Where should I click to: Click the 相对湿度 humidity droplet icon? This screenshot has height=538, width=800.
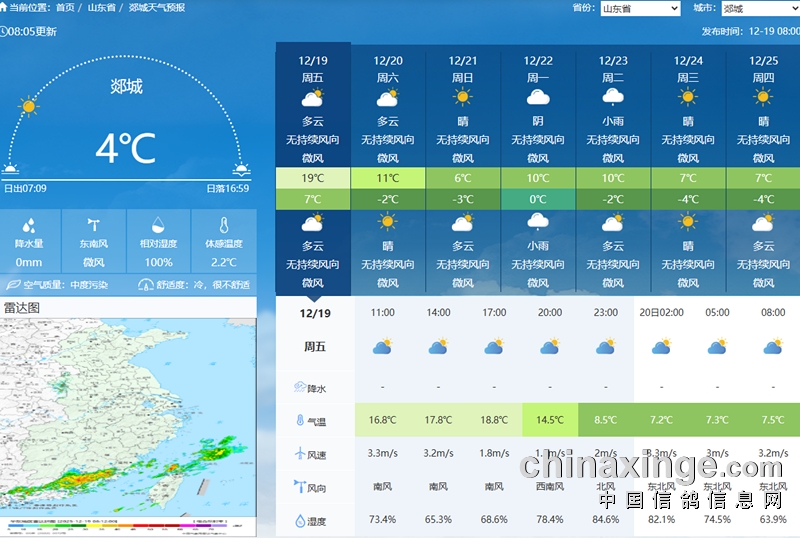pos(158,226)
